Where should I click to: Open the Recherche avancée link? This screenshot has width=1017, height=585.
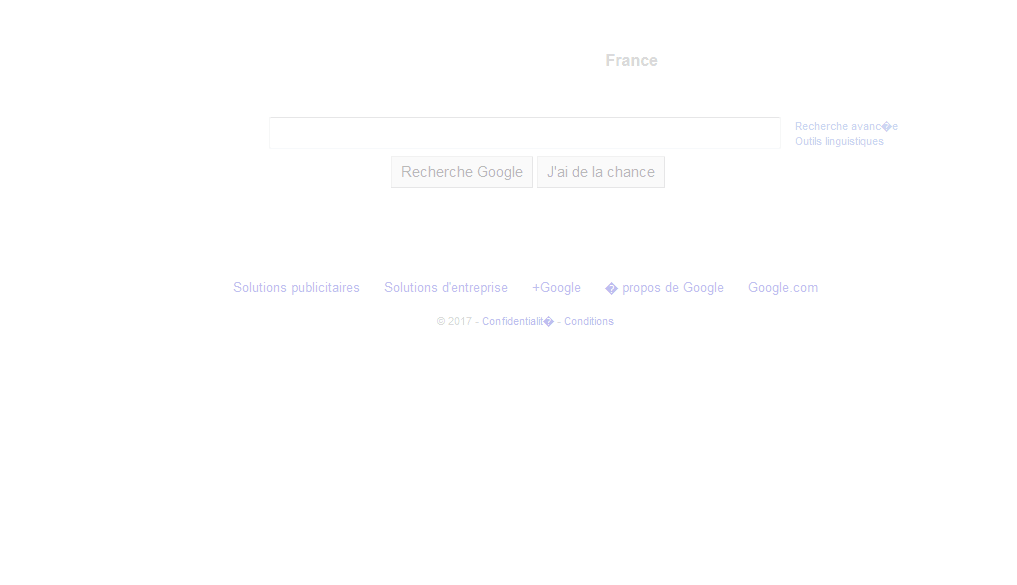click(846, 126)
